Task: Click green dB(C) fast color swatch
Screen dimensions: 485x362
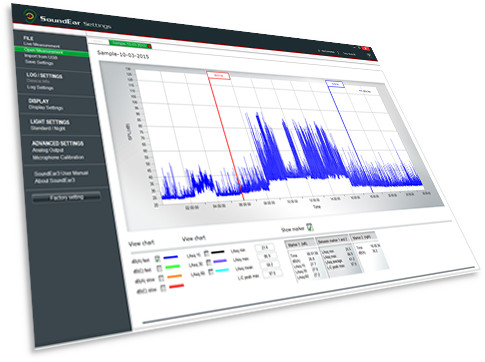Action: (x=173, y=267)
